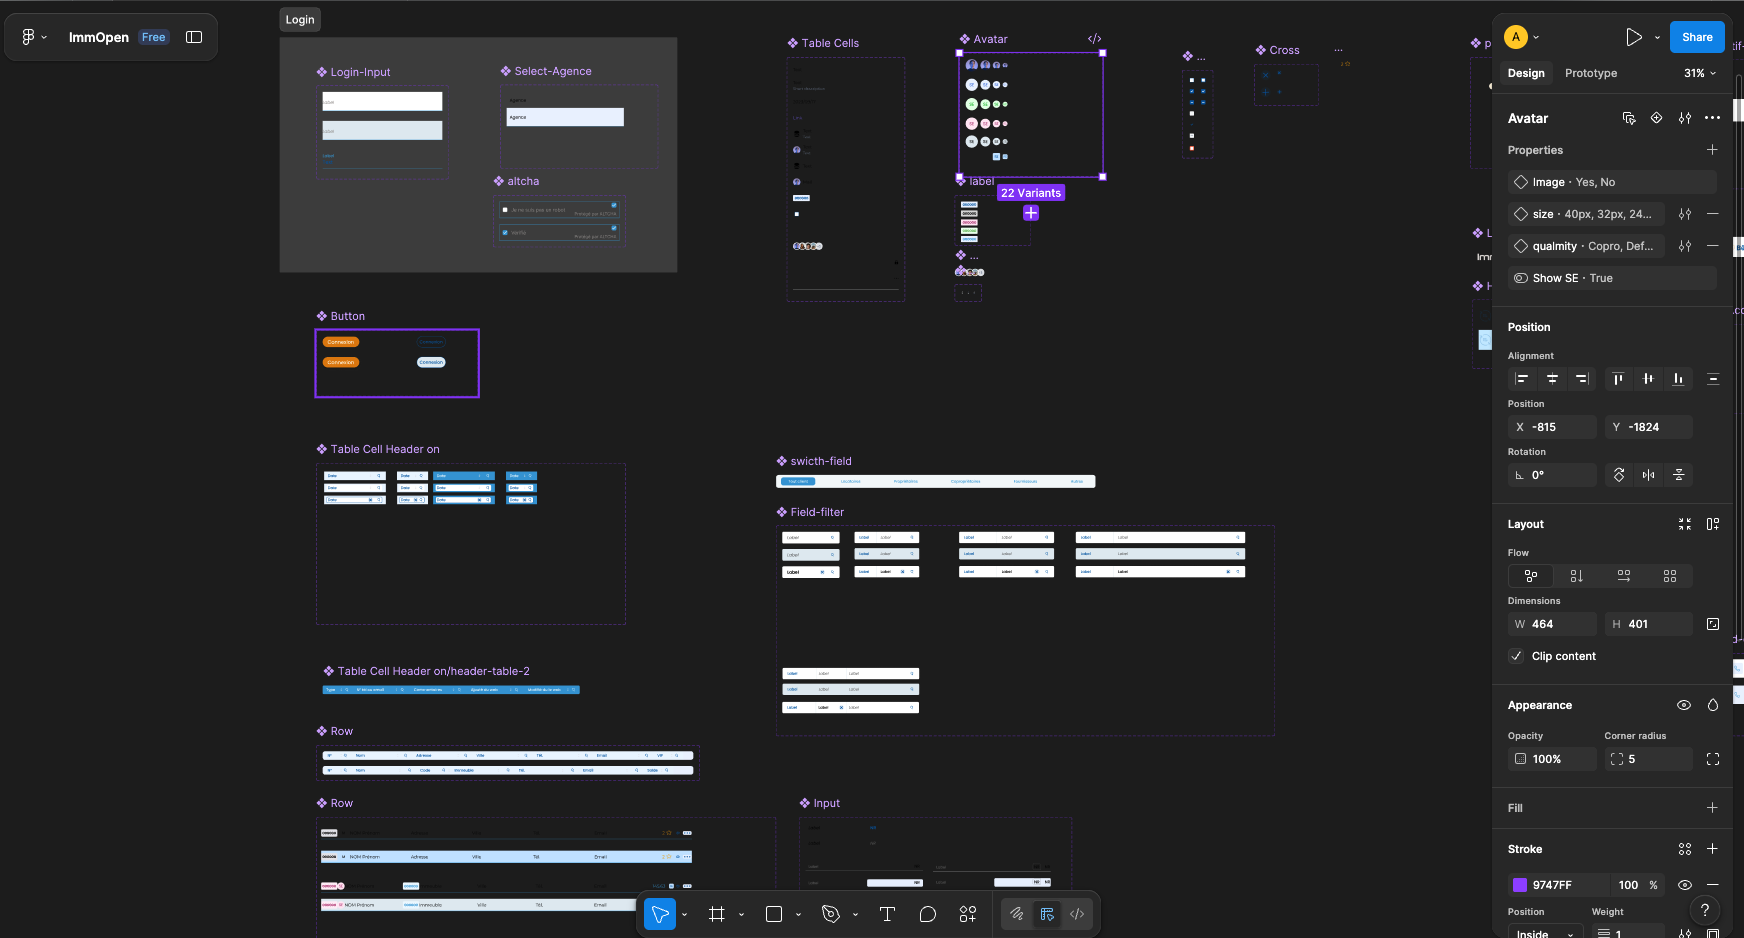Toggle the Clip content checkbox
Screen dimensions: 1744x938
click(1517, 656)
